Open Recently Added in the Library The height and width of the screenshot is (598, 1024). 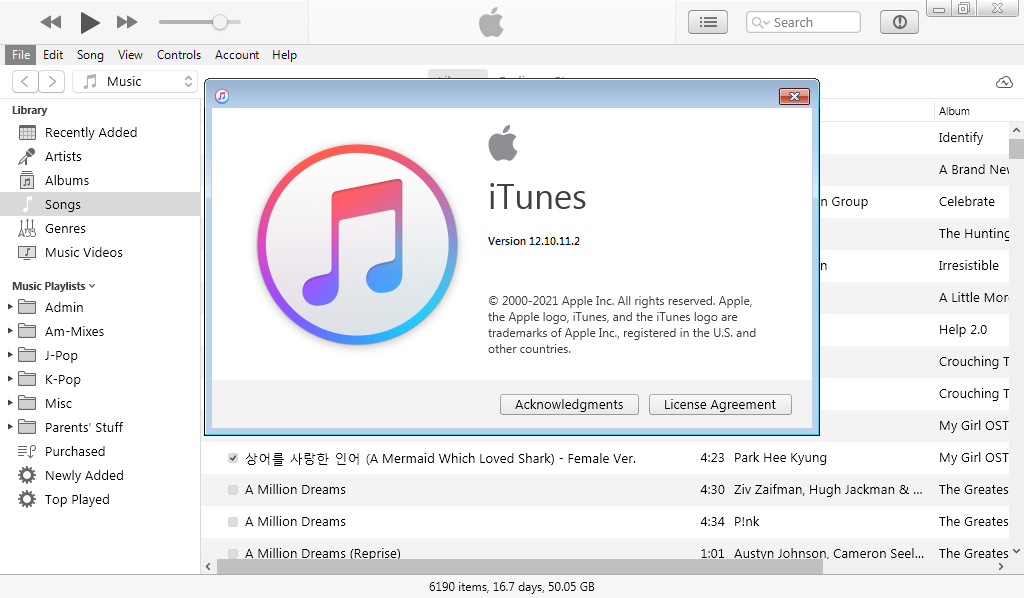(90, 132)
